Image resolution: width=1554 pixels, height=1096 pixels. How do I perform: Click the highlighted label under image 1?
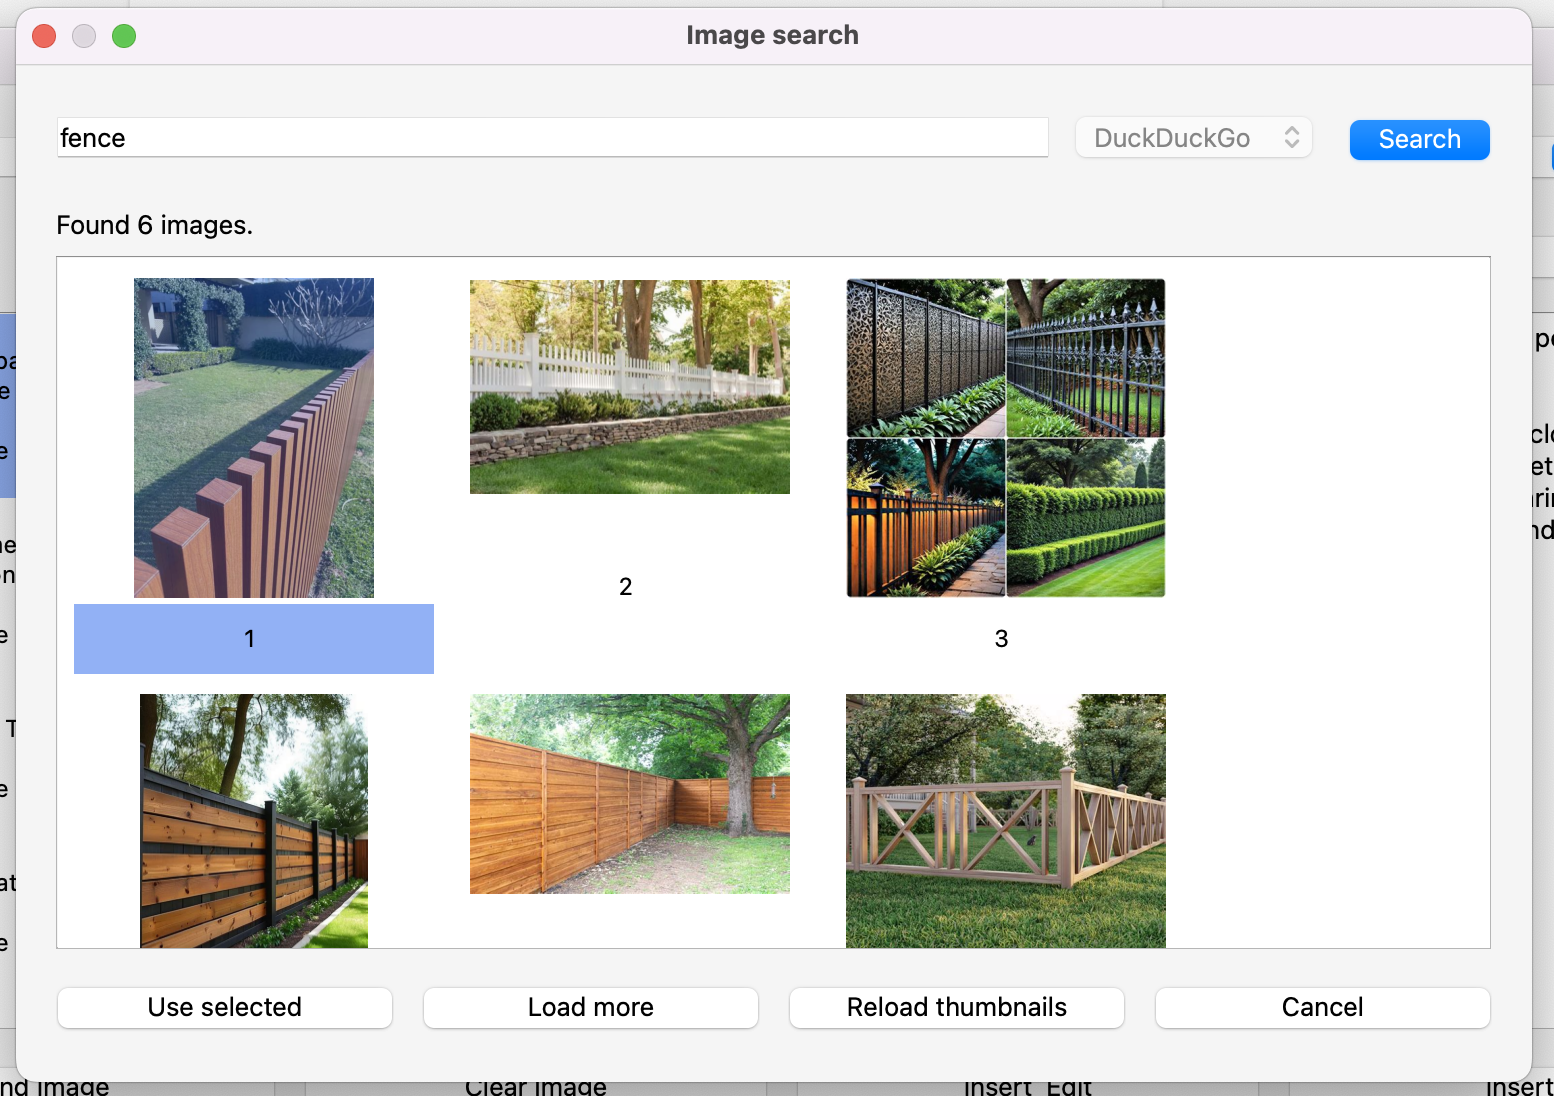(250, 638)
